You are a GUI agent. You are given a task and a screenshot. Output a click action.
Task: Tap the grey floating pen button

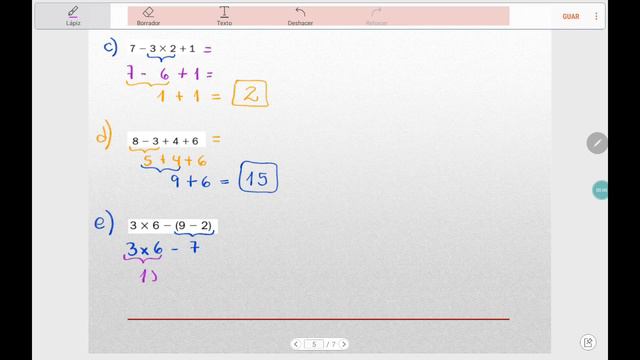click(597, 143)
